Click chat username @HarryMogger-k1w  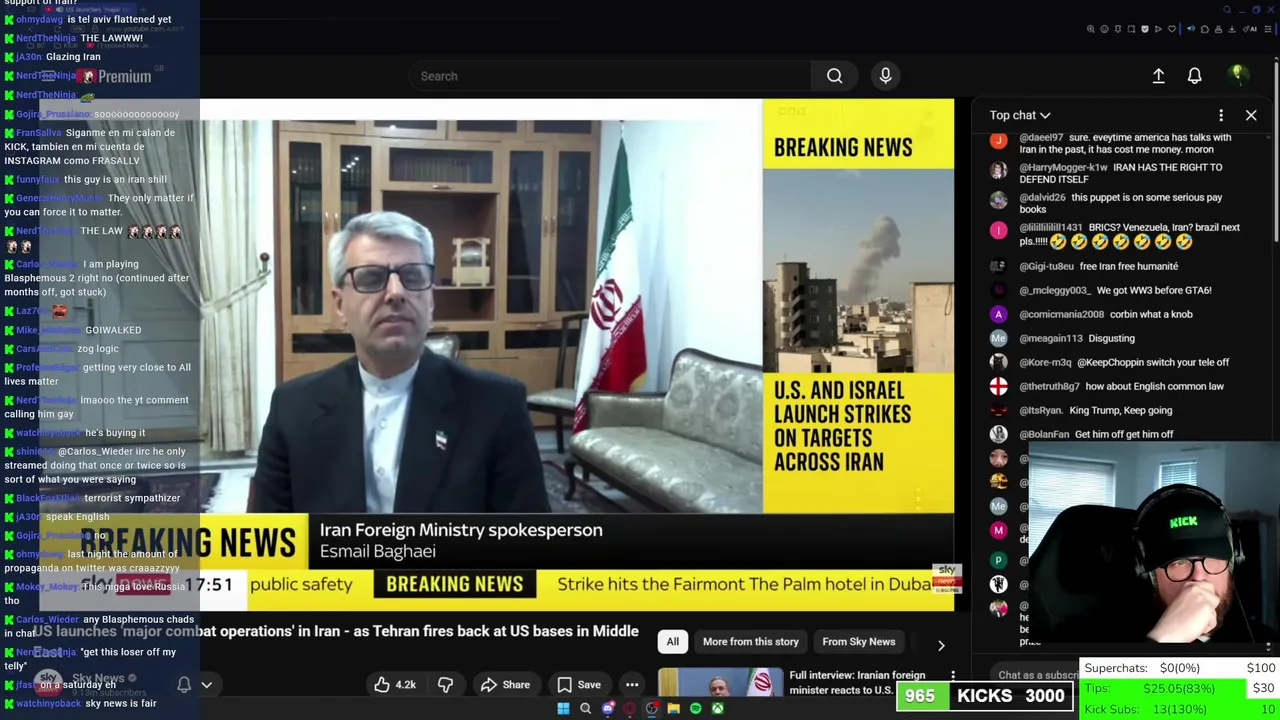coord(1063,168)
